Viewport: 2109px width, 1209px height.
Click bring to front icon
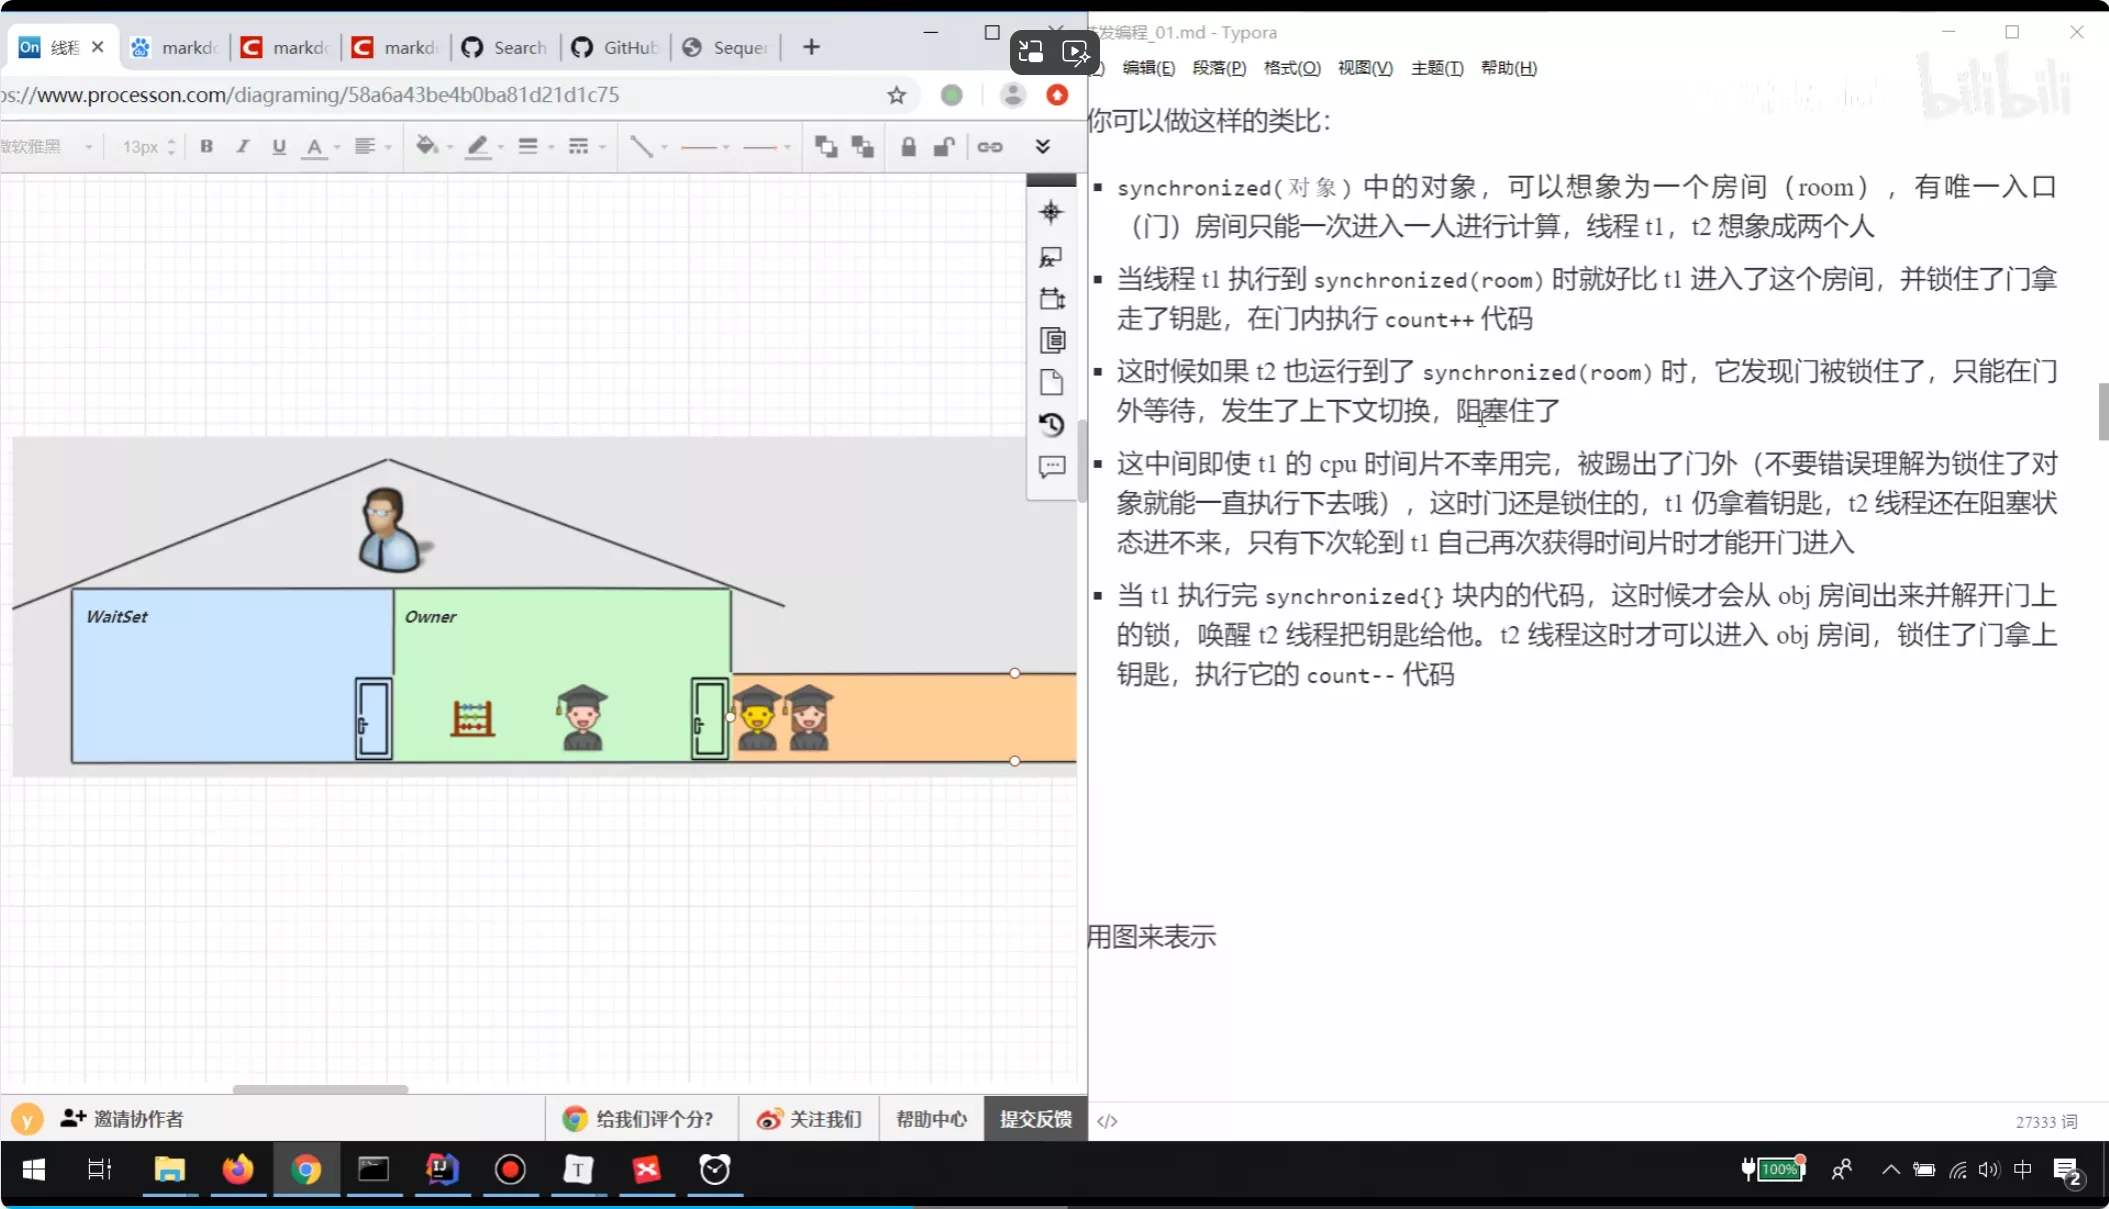click(826, 147)
